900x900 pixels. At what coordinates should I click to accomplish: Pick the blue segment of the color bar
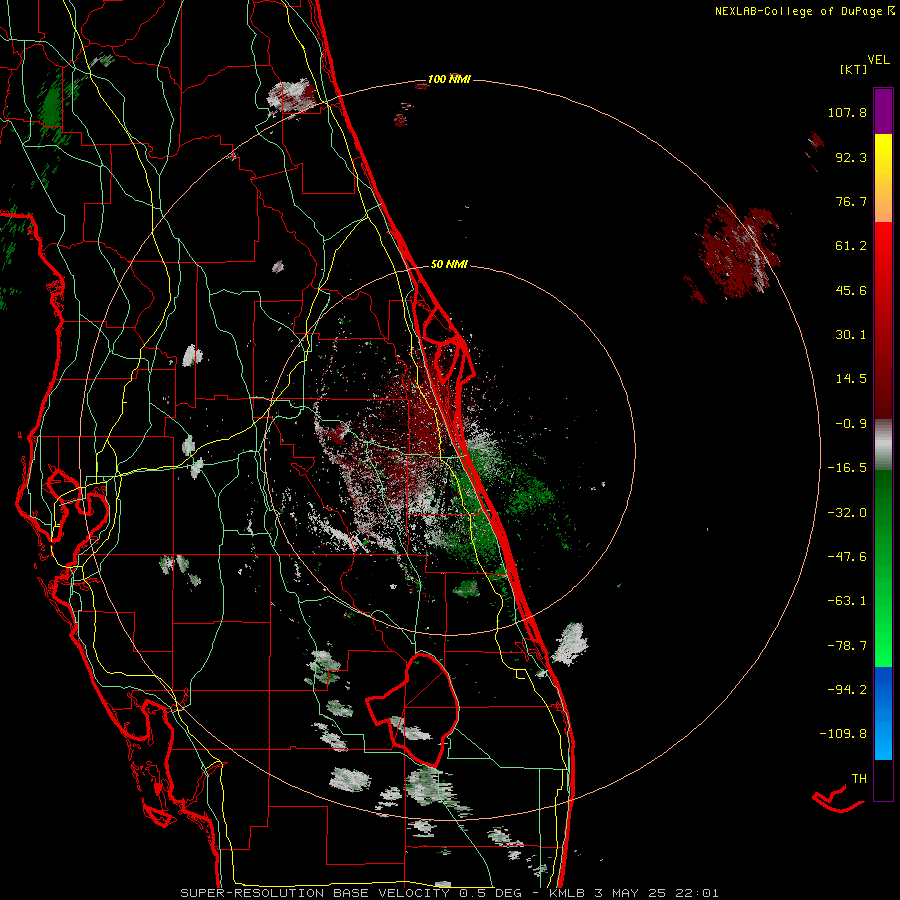point(883,713)
